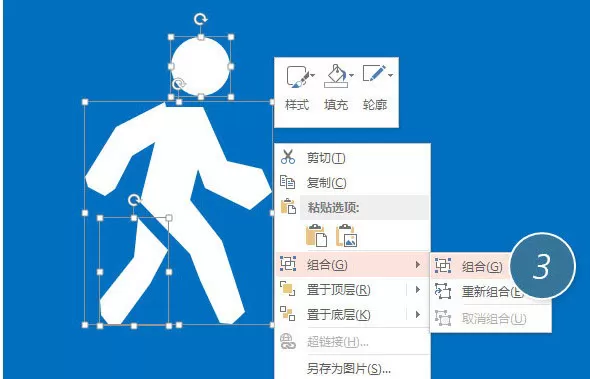590x379 pixels.
Task: Click the regroup icon in the submenu
Action: pyautogui.click(x=443, y=291)
